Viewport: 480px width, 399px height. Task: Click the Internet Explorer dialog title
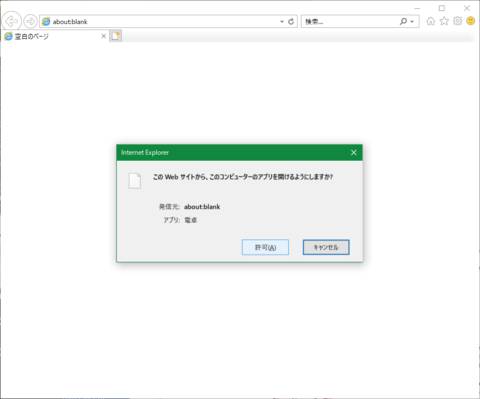pos(145,153)
